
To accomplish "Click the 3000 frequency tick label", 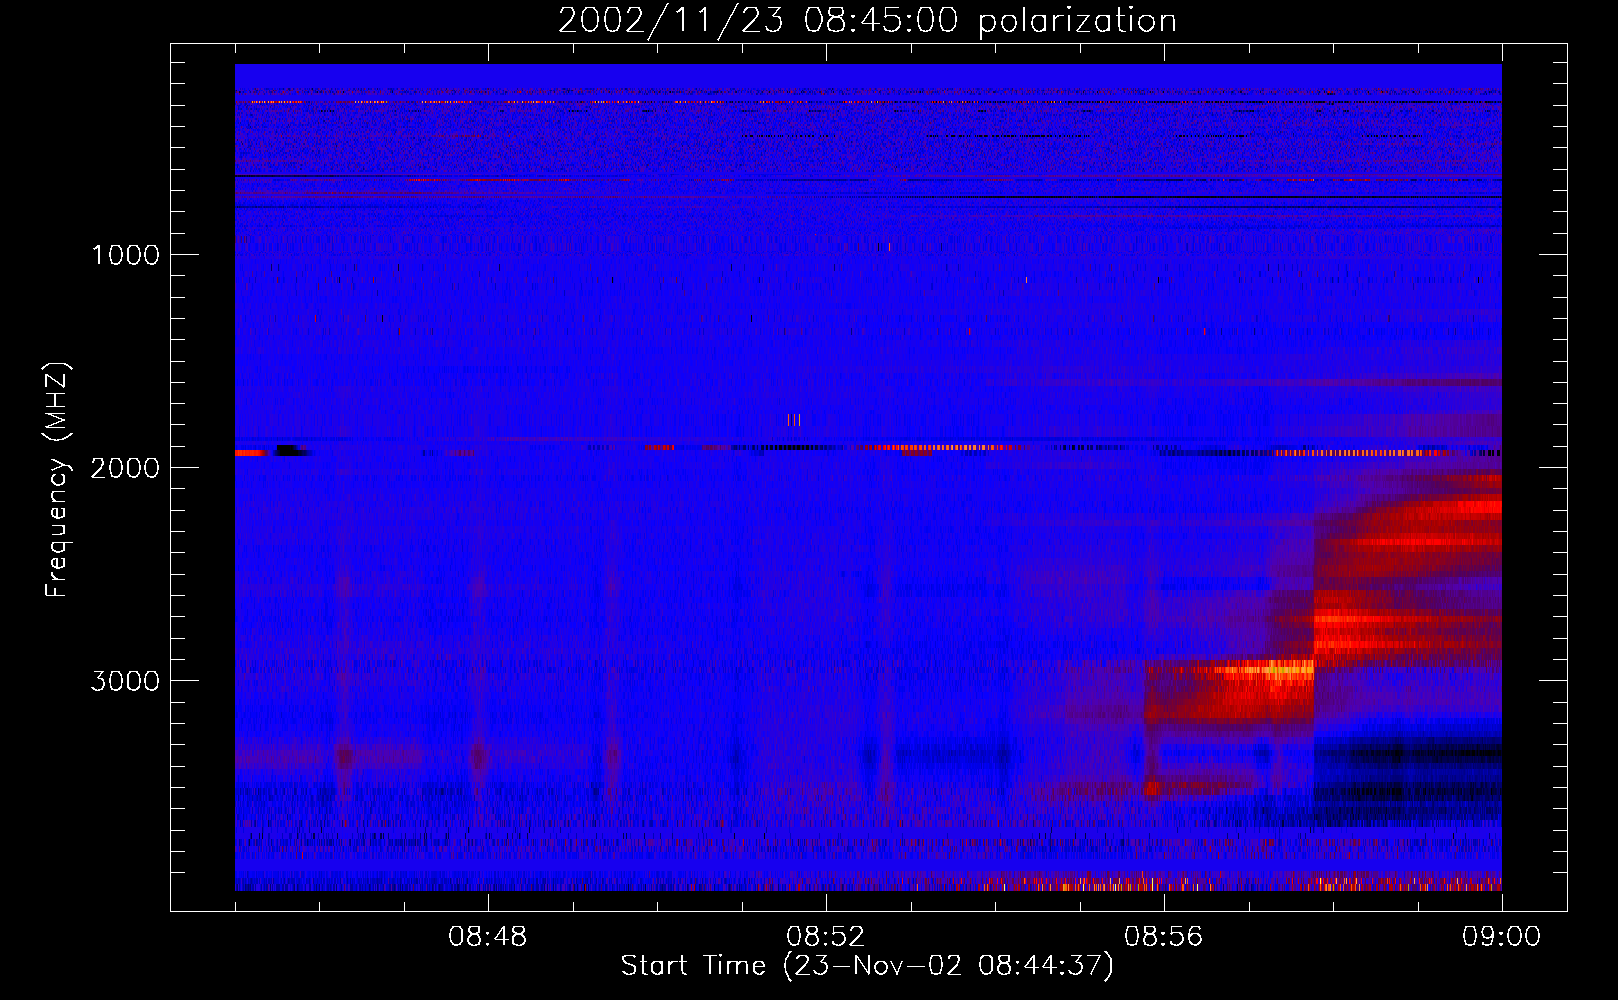I will [x=125, y=681].
